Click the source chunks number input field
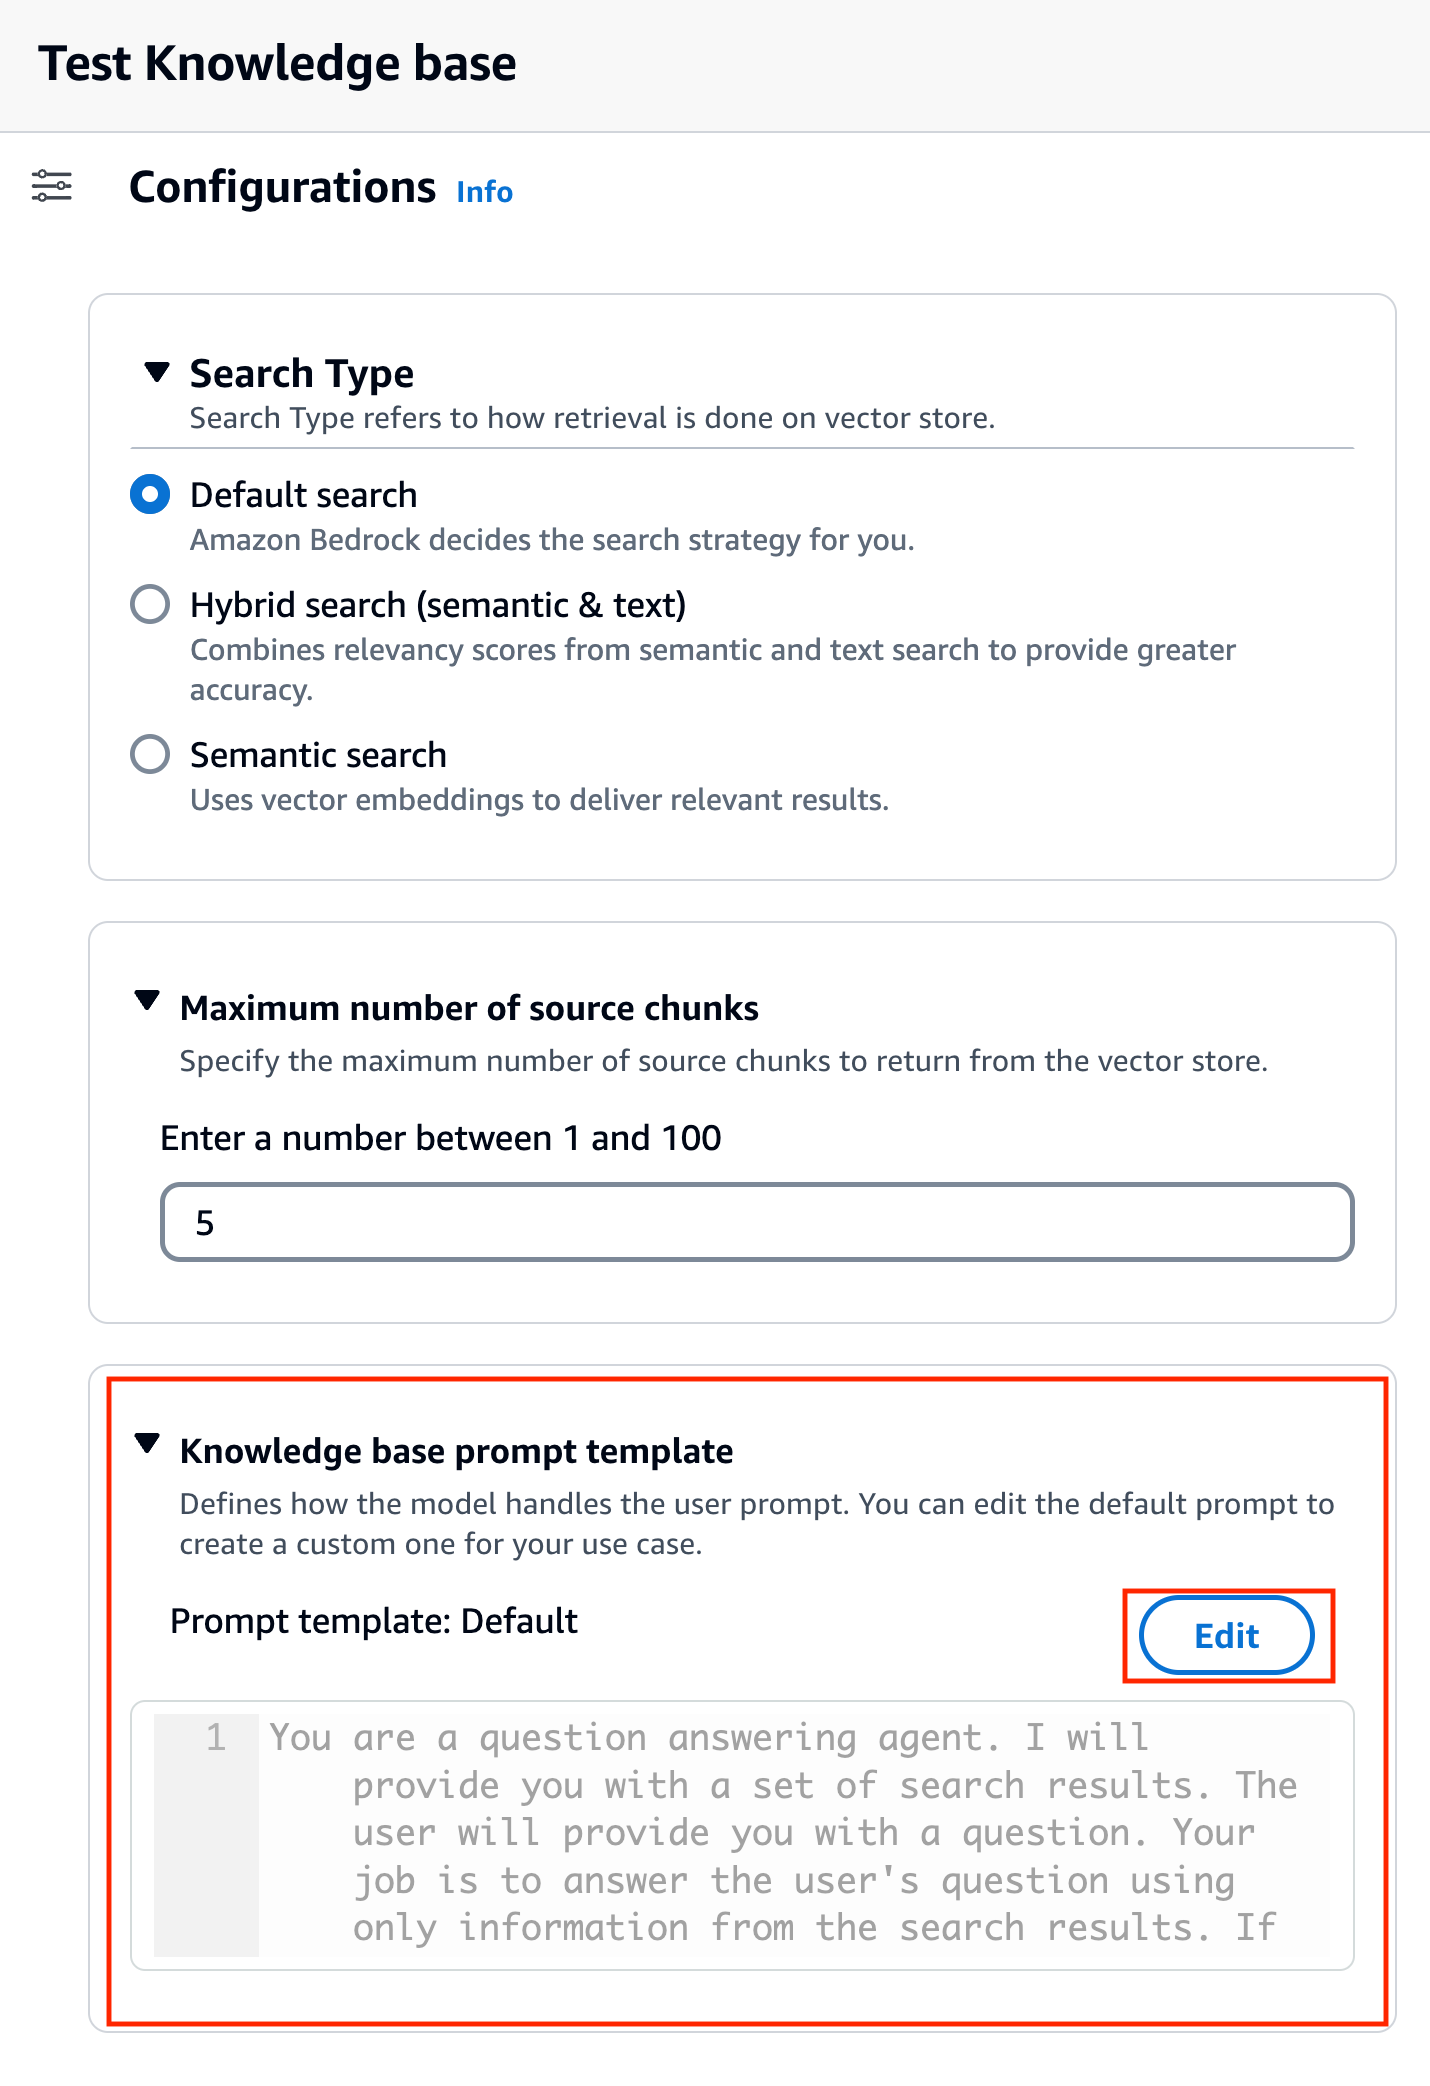 click(757, 1222)
